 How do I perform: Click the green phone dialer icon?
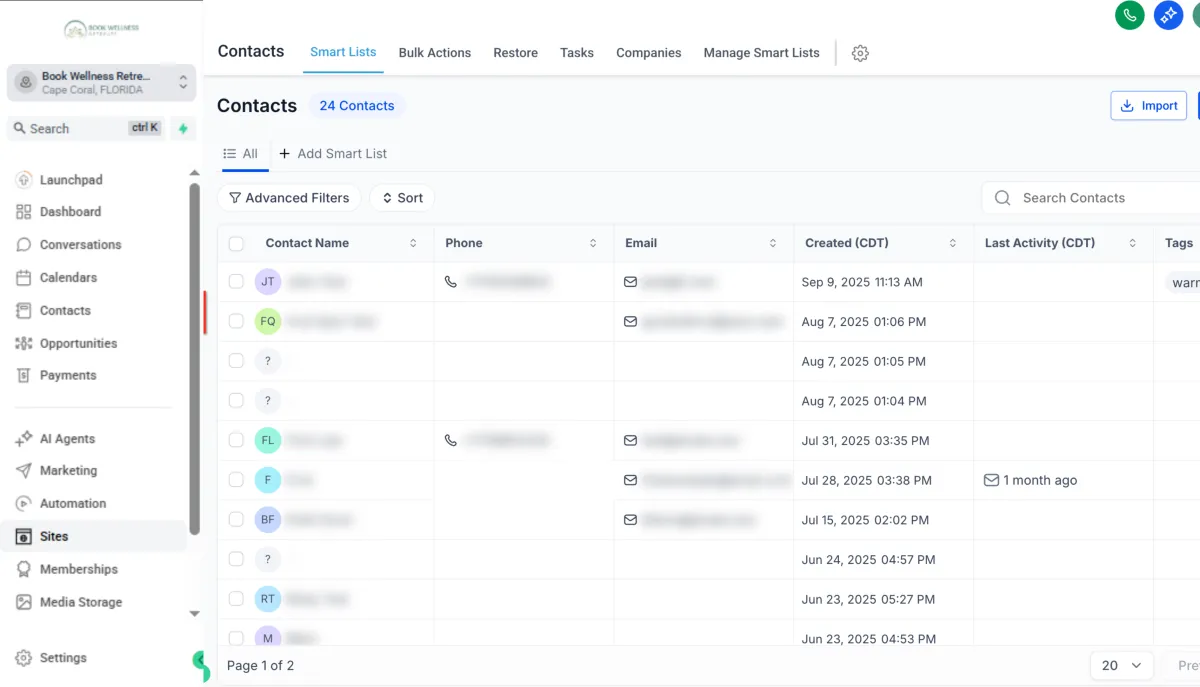(1130, 15)
